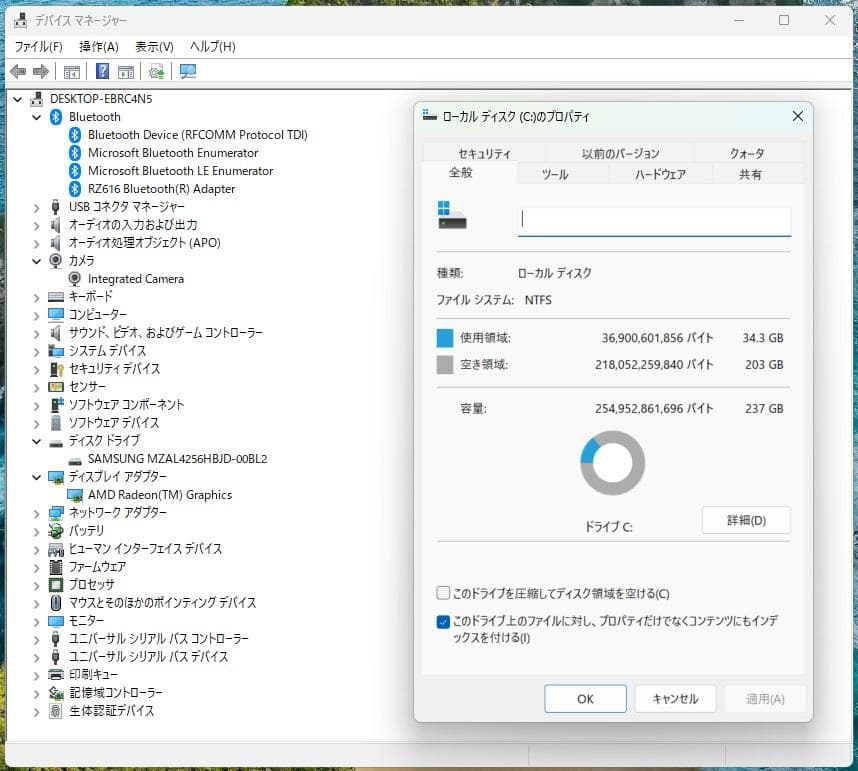Screen dimensions: 858x771
Task: Open the 操作 menu
Action: click(98, 46)
